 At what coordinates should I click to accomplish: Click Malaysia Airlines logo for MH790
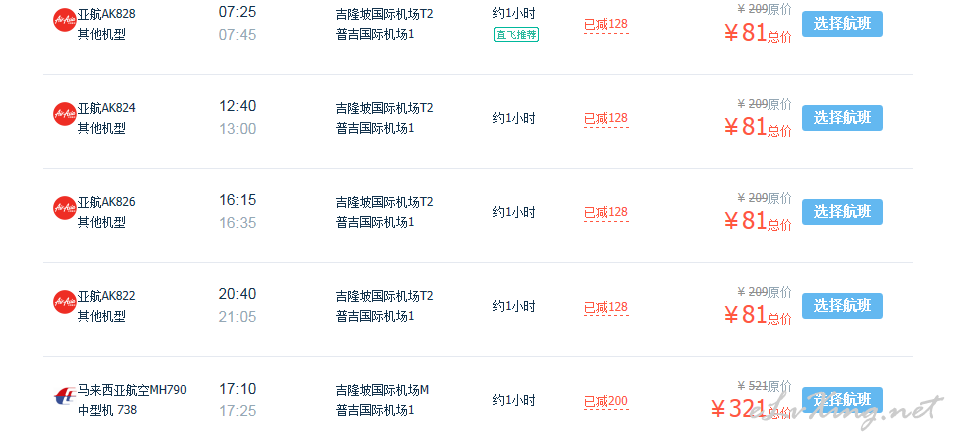64,397
